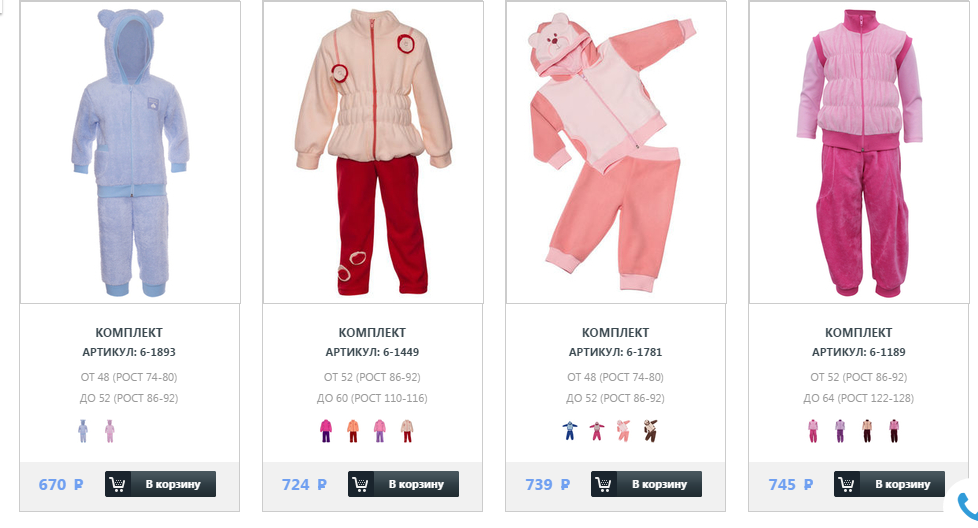
Task: Select pink color variant of set 6-1893
Action: tap(110, 431)
